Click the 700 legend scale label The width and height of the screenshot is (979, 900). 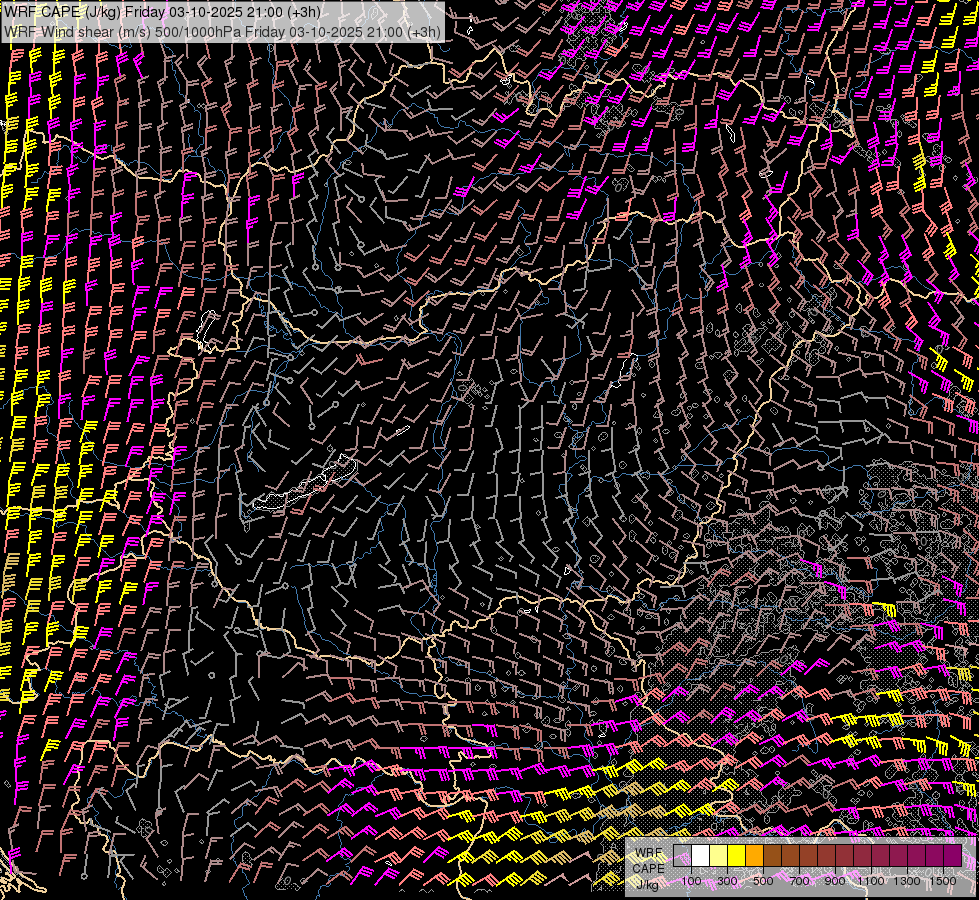pyautogui.click(x=799, y=881)
